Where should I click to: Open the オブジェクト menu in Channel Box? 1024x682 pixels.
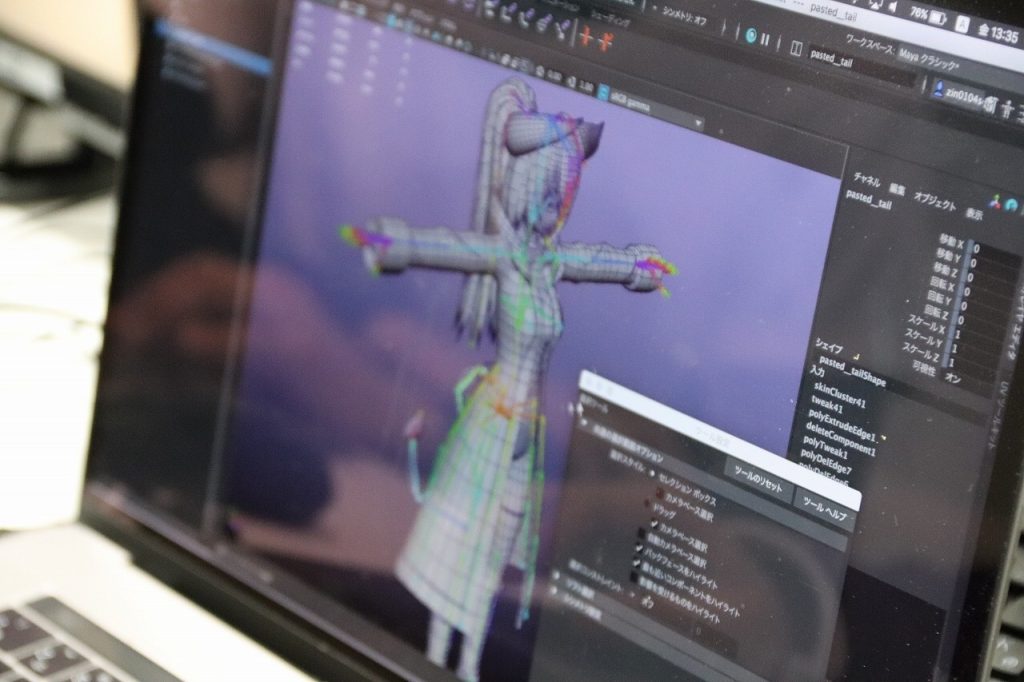(935, 202)
